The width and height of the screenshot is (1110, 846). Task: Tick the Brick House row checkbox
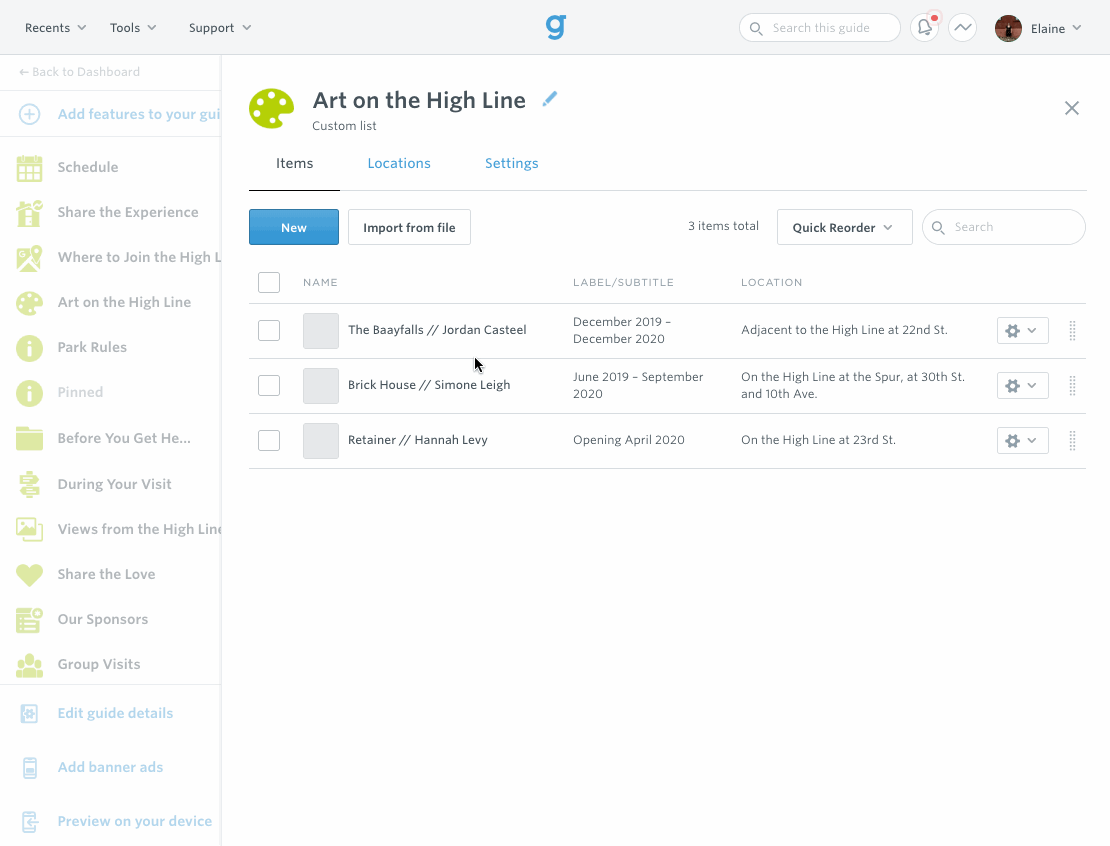coord(269,385)
